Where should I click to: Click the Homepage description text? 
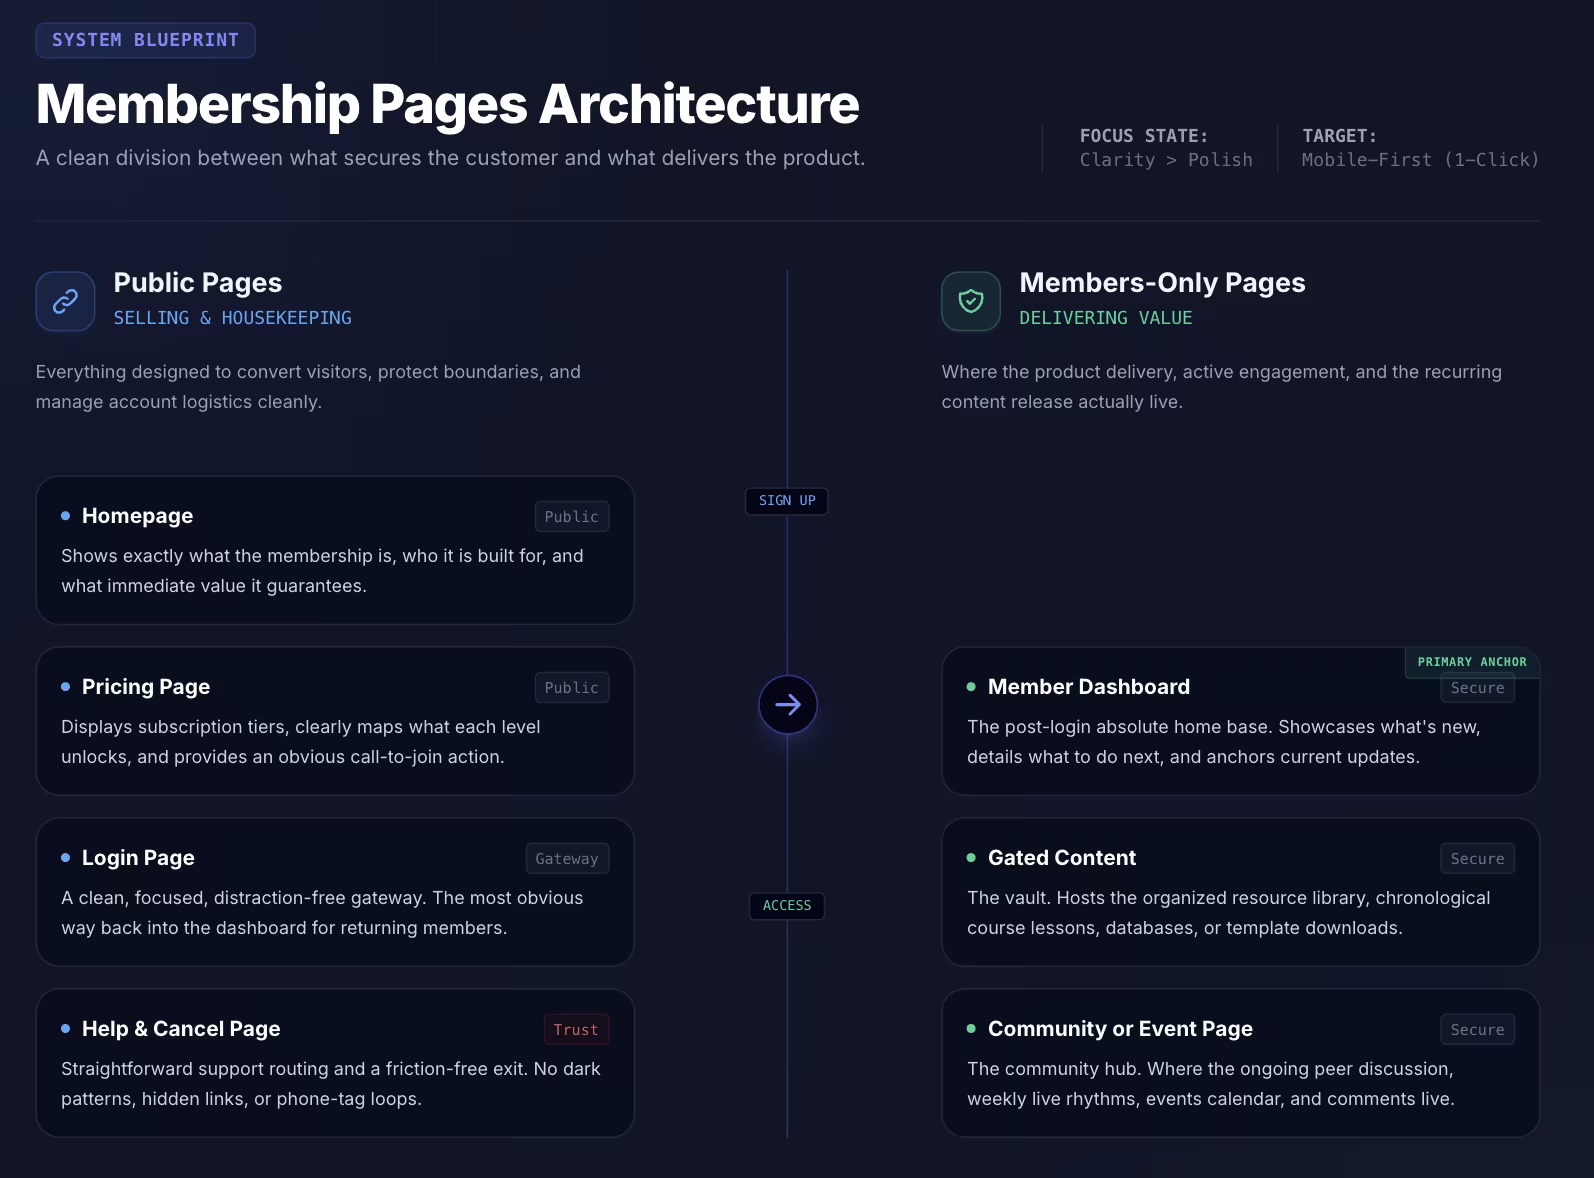point(322,571)
